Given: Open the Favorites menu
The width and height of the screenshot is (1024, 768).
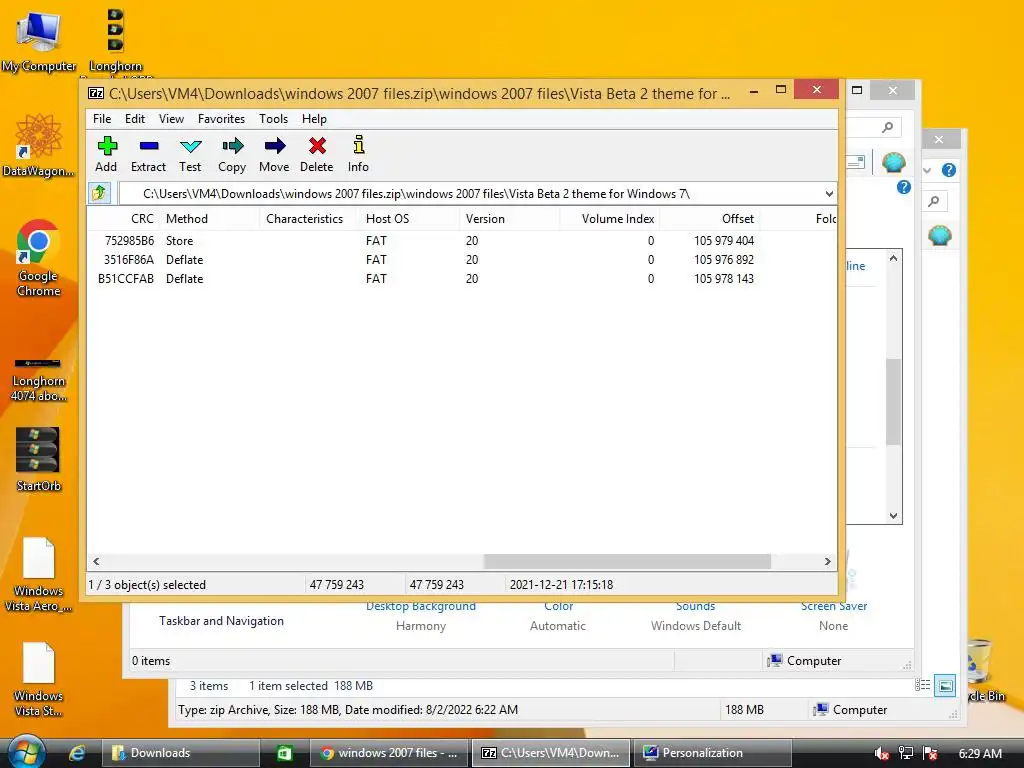Looking at the screenshot, I should point(221,119).
